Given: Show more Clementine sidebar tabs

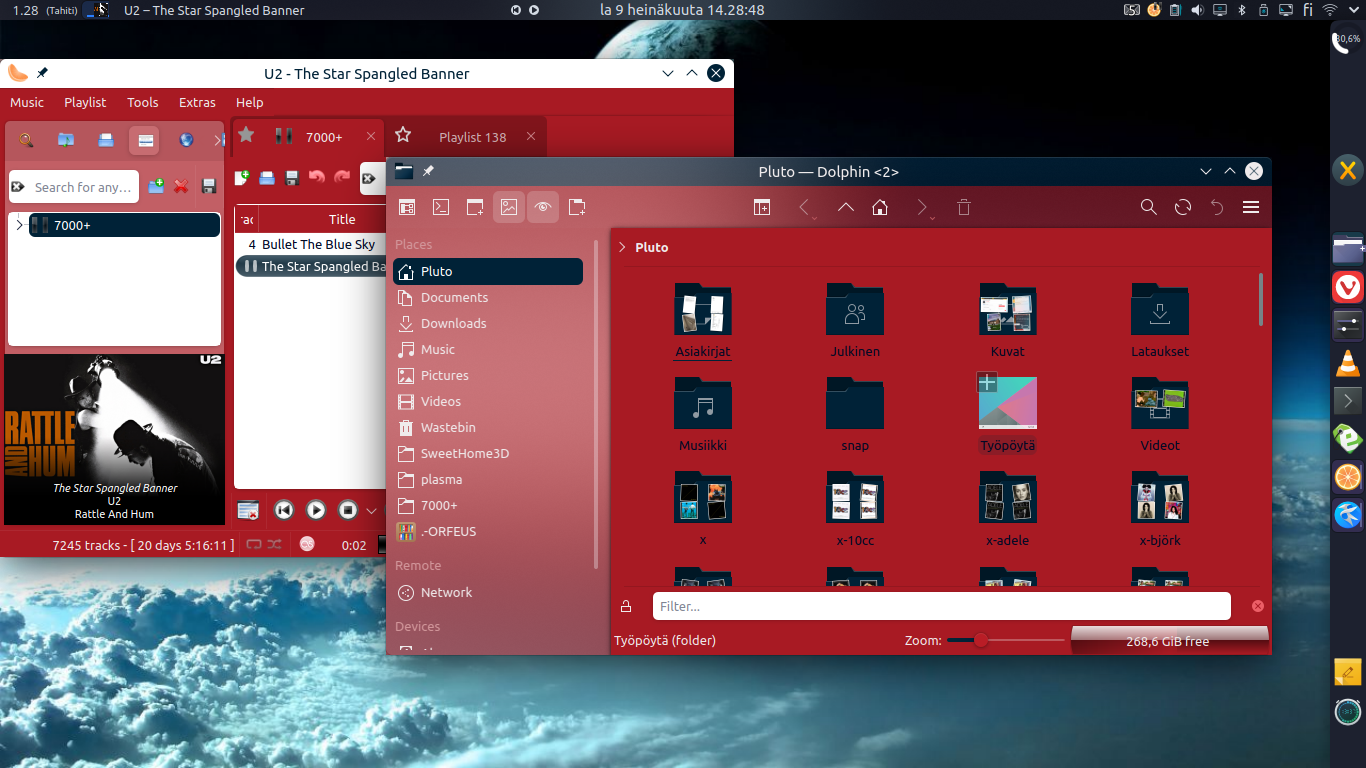Looking at the screenshot, I should (x=219, y=140).
